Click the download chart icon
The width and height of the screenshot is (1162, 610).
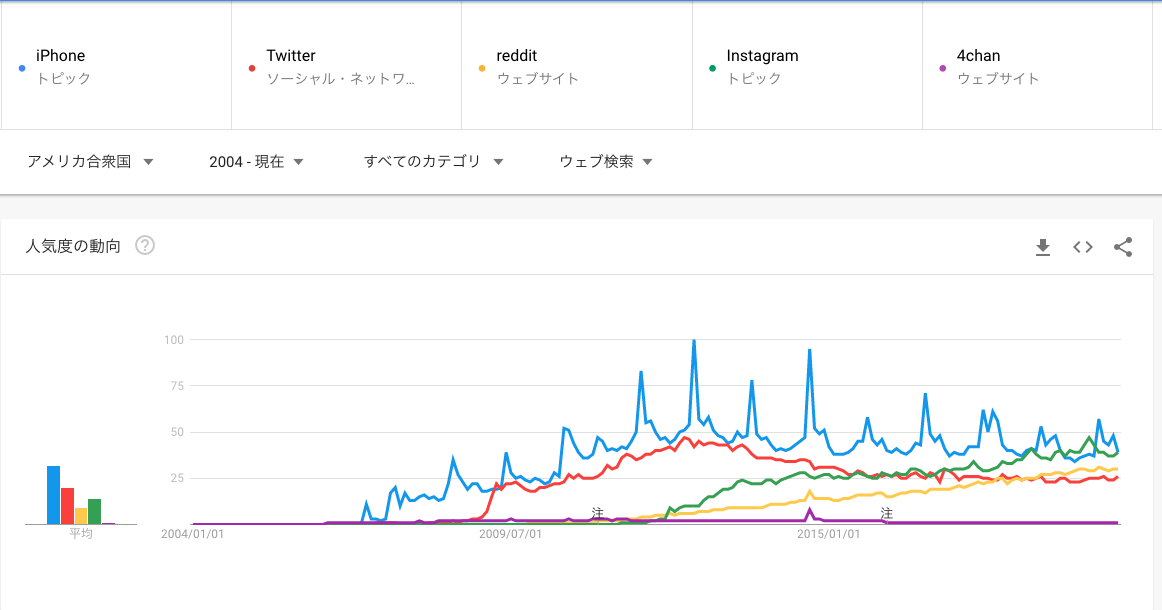coord(1043,247)
